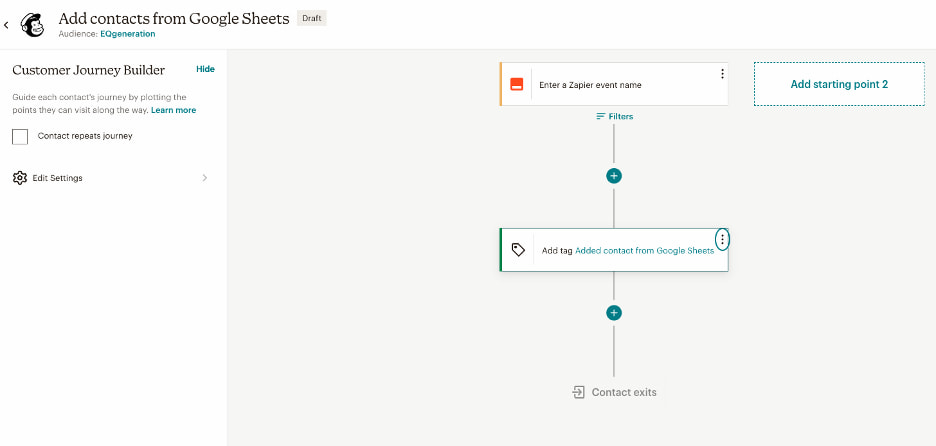Add a step with the upper plus button
Viewport: 936px width, 446px height.
click(x=614, y=176)
